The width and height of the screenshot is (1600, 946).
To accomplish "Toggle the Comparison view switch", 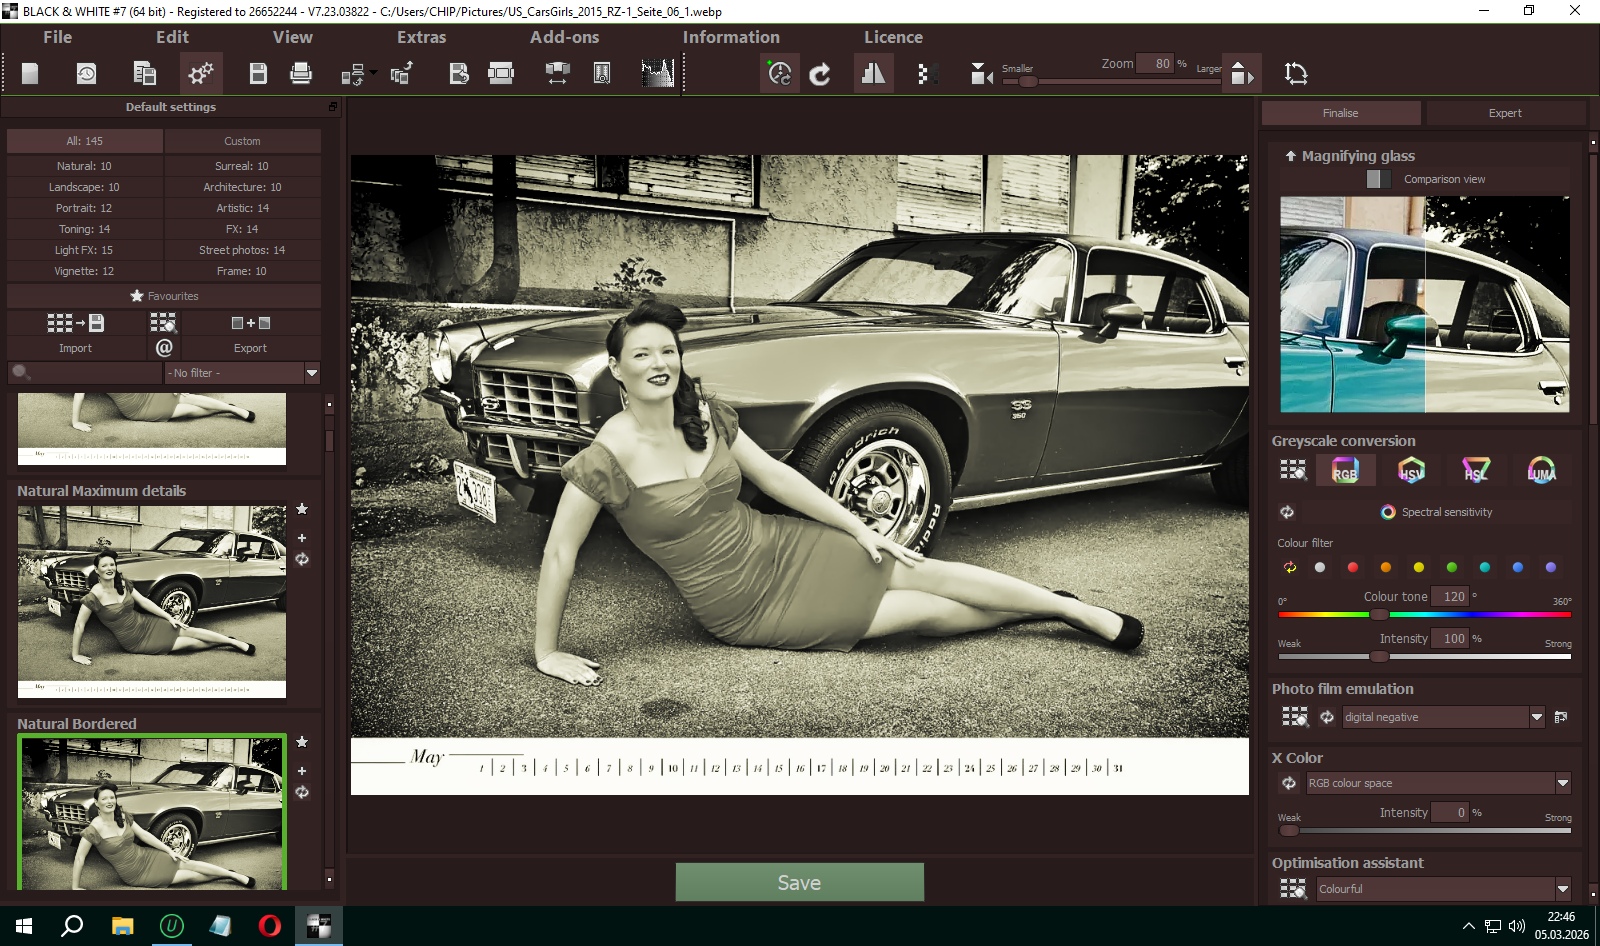I will point(1378,179).
